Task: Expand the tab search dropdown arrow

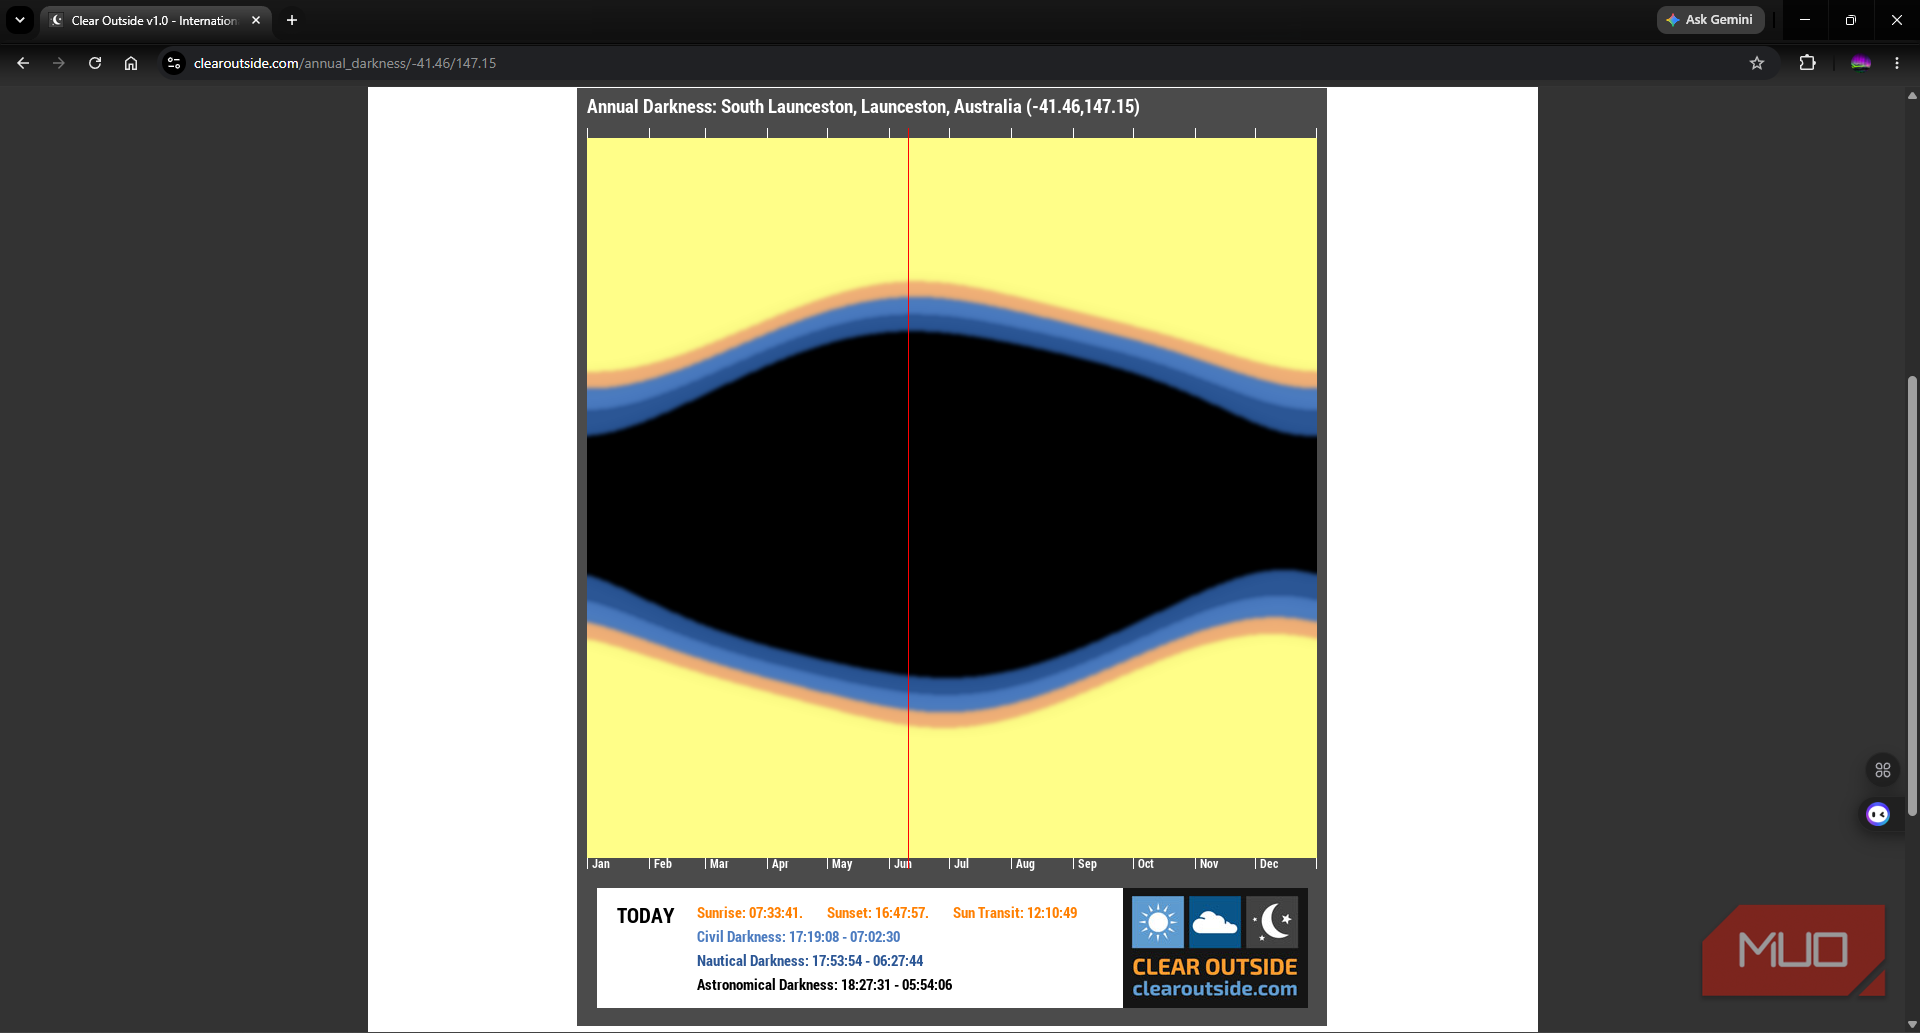Action: 20,20
